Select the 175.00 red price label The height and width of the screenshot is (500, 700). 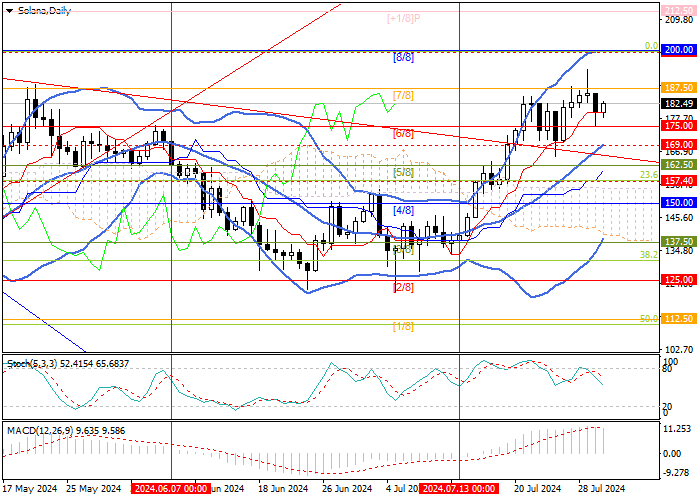pos(678,126)
